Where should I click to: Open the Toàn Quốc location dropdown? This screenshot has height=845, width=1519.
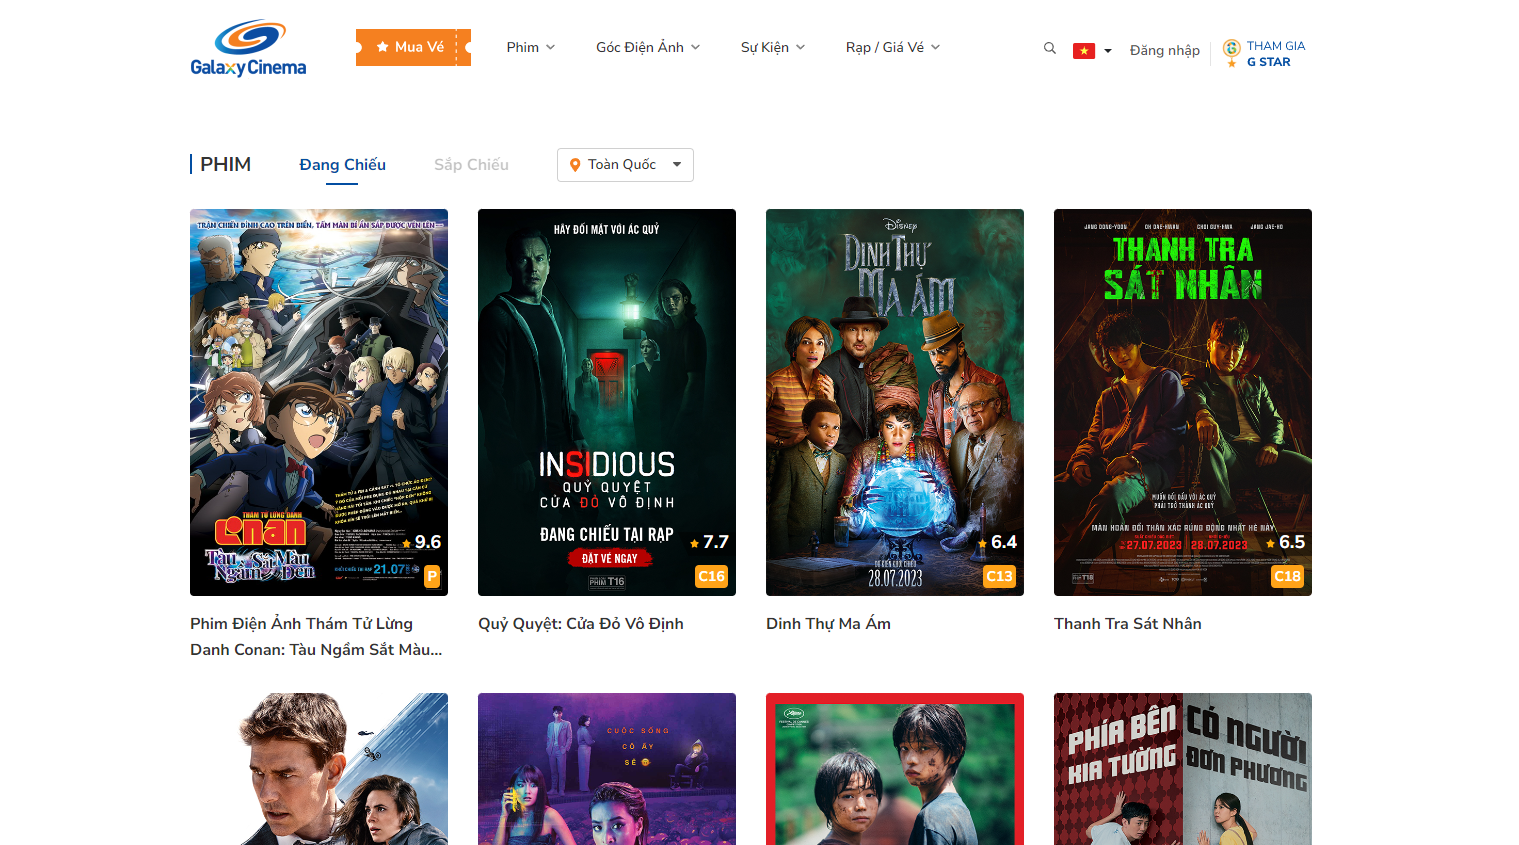[x=625, y=165]
